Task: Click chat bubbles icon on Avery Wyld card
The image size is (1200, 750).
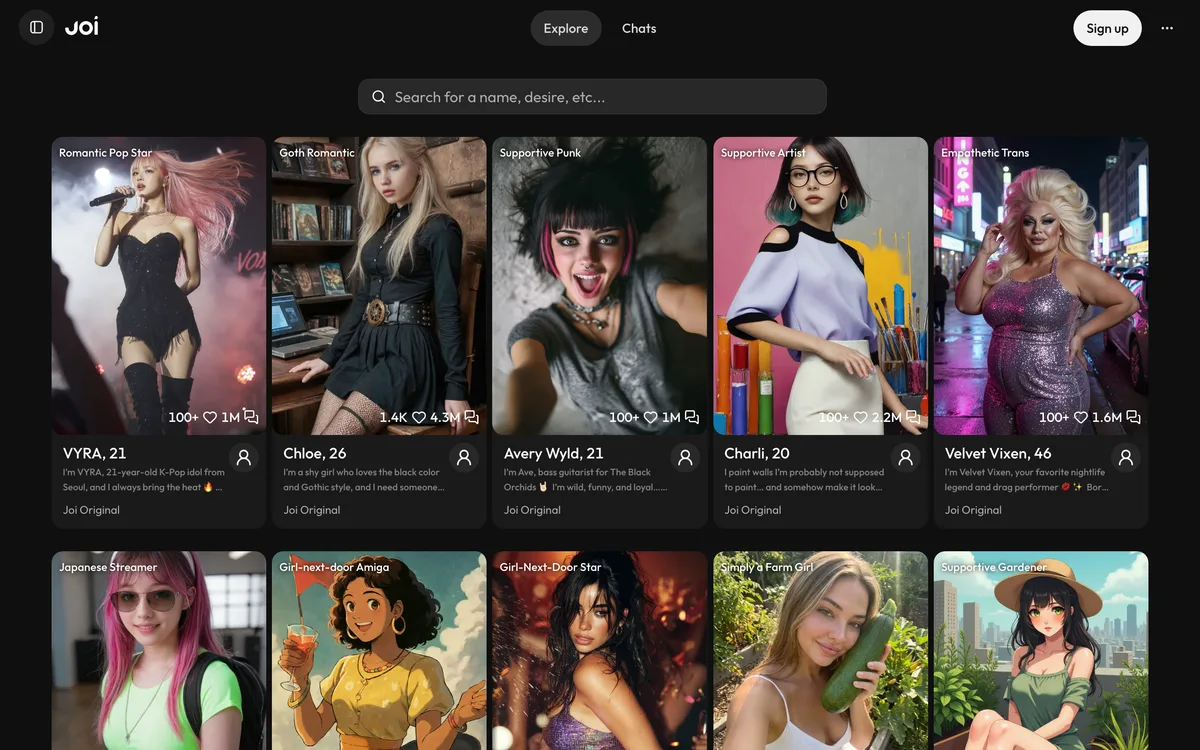Action: [x=691, y=417]
